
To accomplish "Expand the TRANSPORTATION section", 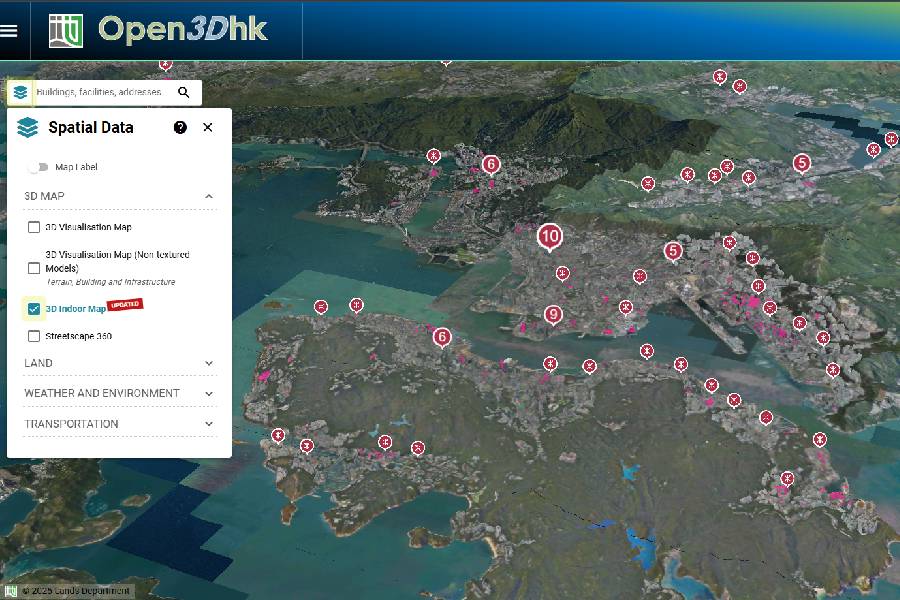I will coord(209,424).
